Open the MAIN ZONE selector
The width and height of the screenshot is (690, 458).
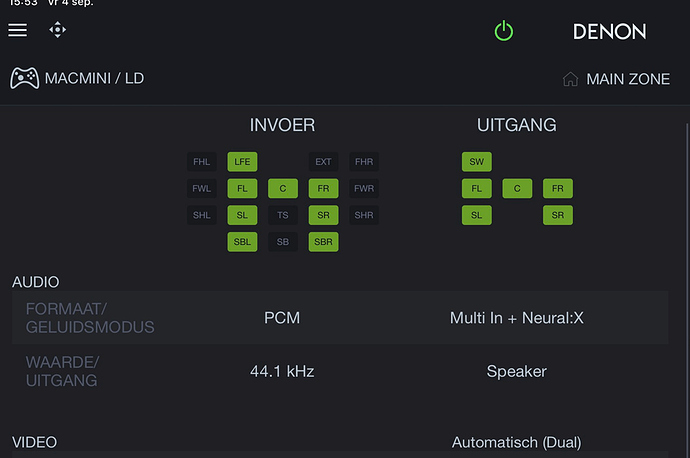(x=628, y=79)
